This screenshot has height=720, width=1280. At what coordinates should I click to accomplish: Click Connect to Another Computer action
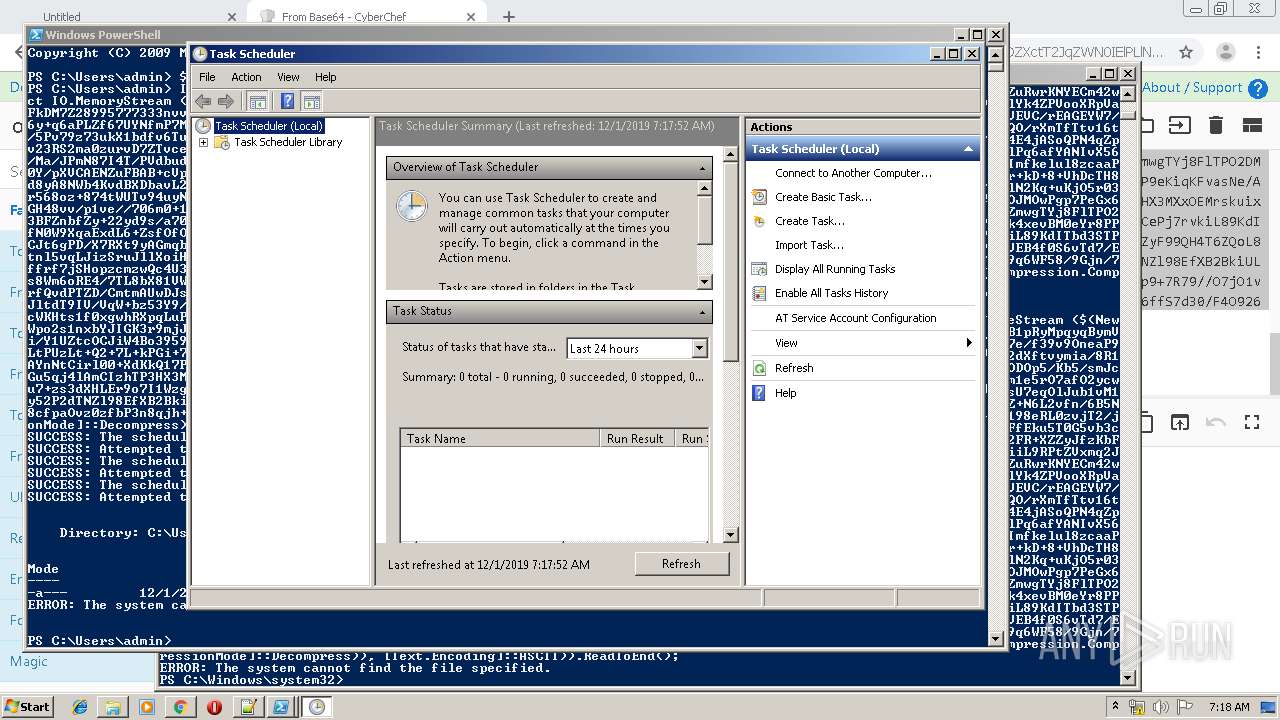pos(853,173)
